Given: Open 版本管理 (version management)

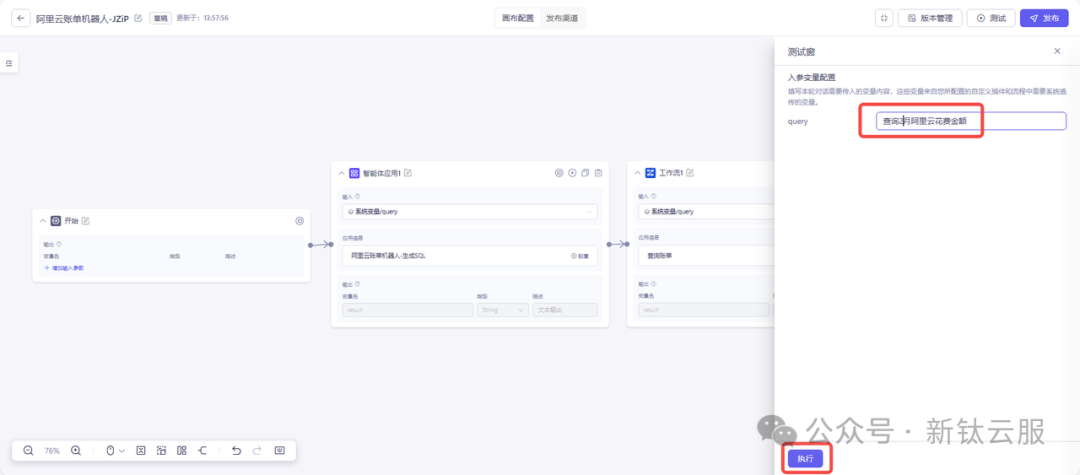Looking at the screenshot, I should coord(930,18).
